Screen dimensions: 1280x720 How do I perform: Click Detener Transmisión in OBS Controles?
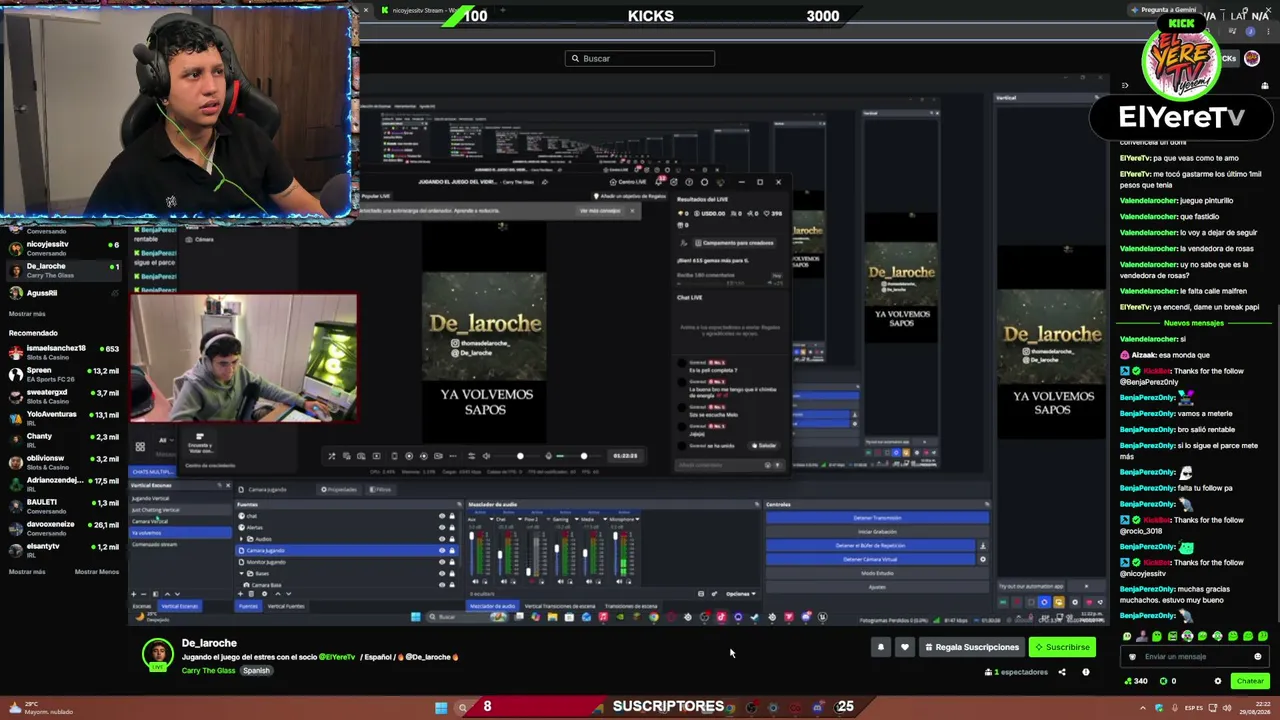(877, 518)
